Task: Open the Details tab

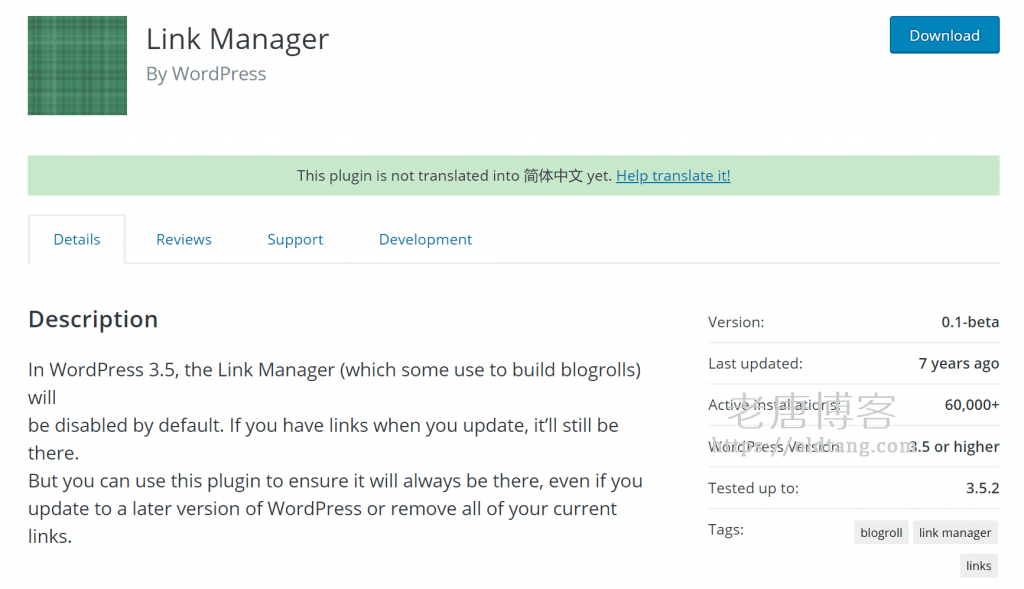Action: pyautogui.click(x=76, y=239)
